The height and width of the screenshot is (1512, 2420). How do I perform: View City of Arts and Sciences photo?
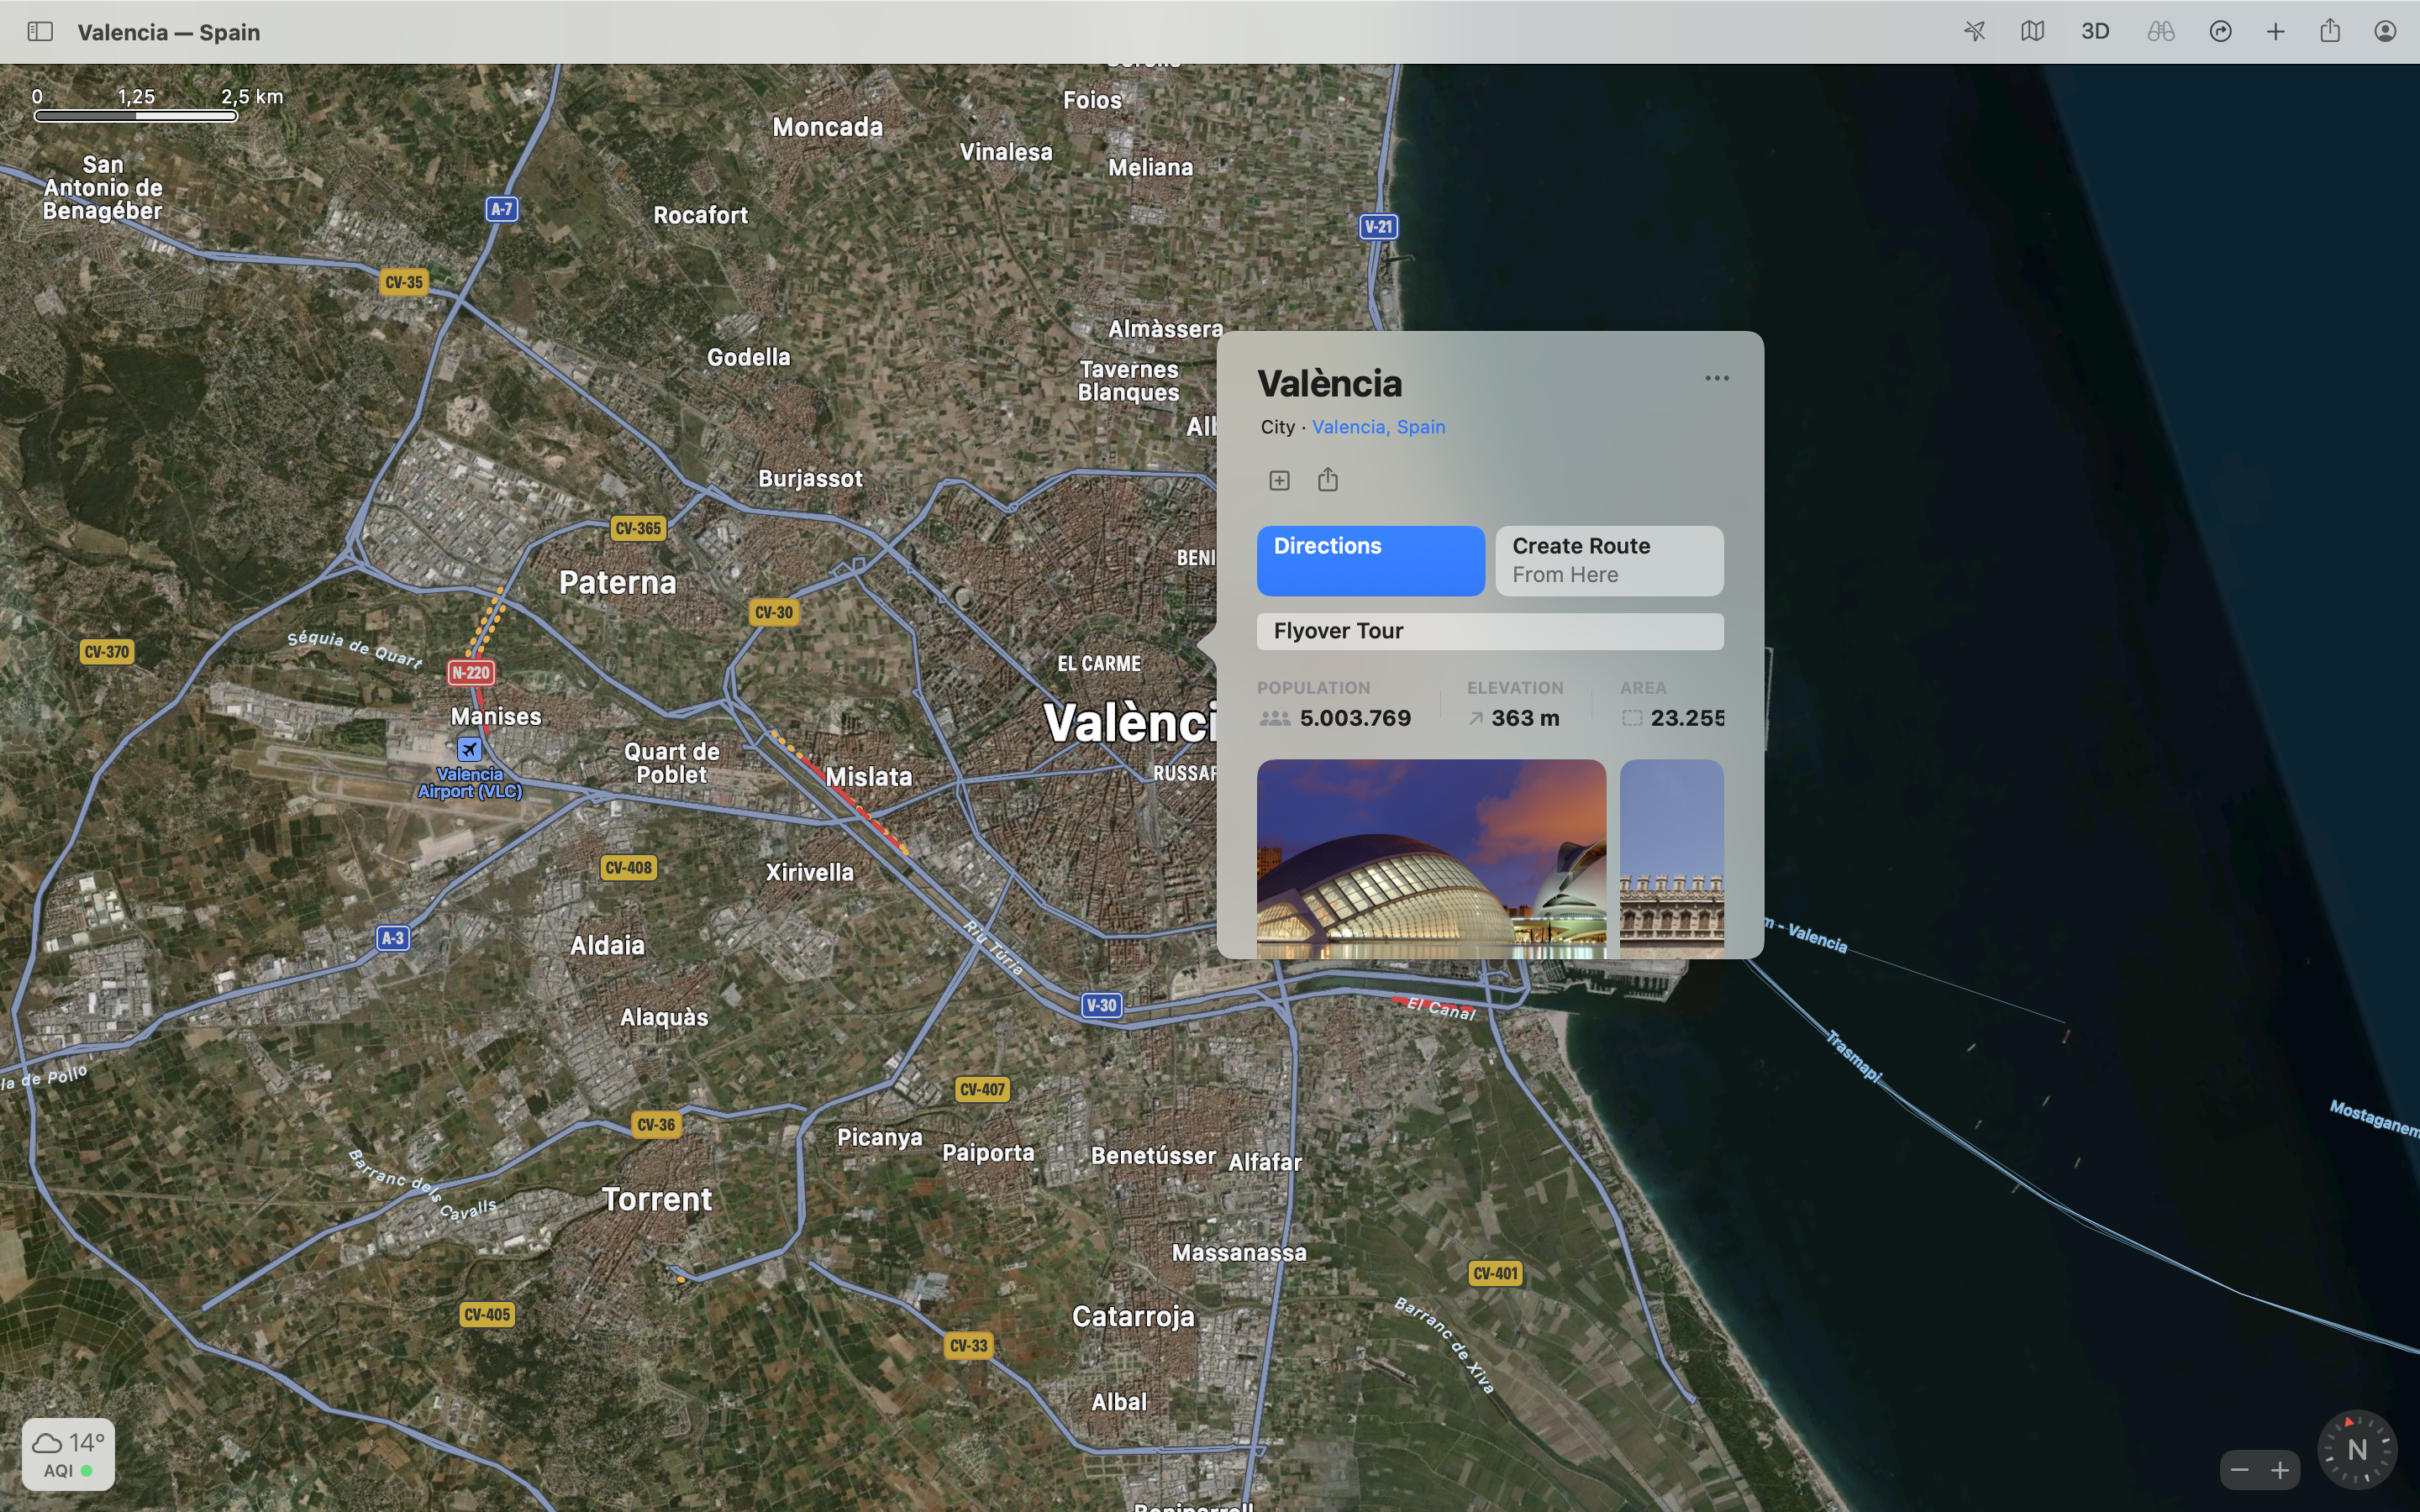pyautogui.click(x=1431, y=859)
